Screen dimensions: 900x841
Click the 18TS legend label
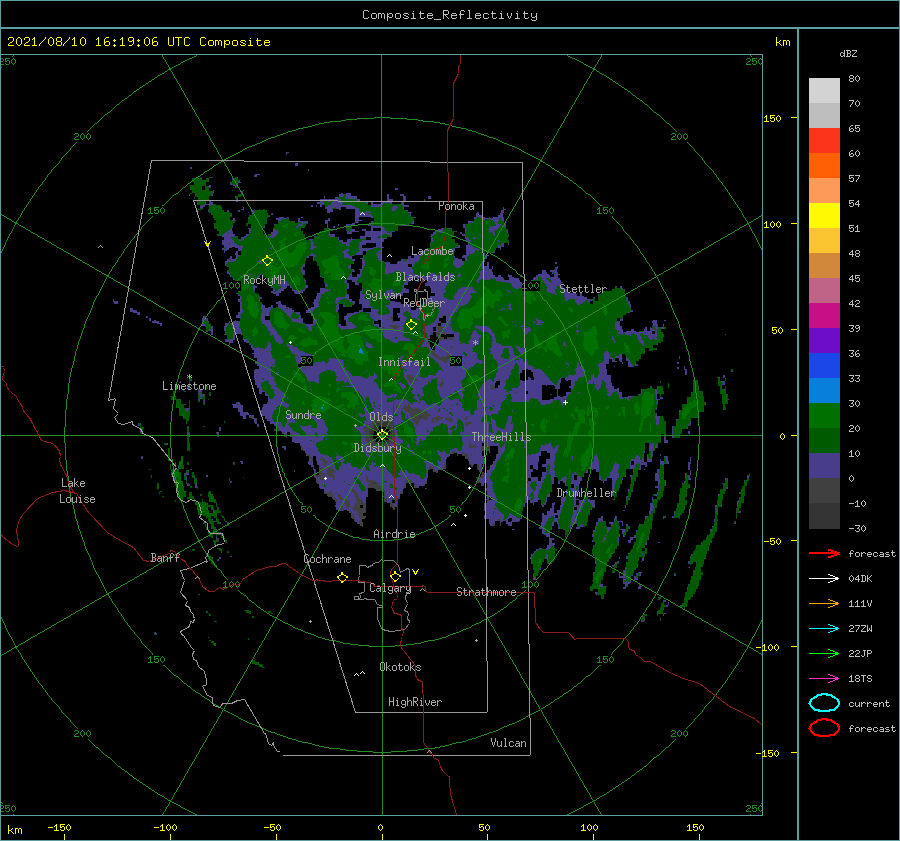860,679
